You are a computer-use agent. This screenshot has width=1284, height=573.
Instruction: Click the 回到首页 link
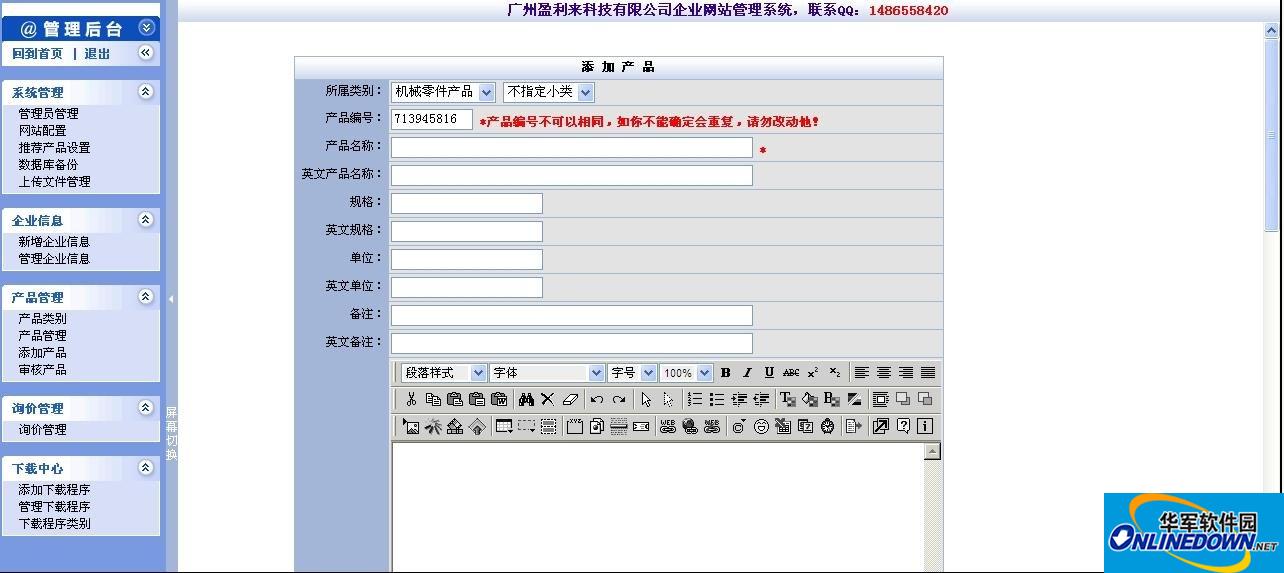point(37,54)
